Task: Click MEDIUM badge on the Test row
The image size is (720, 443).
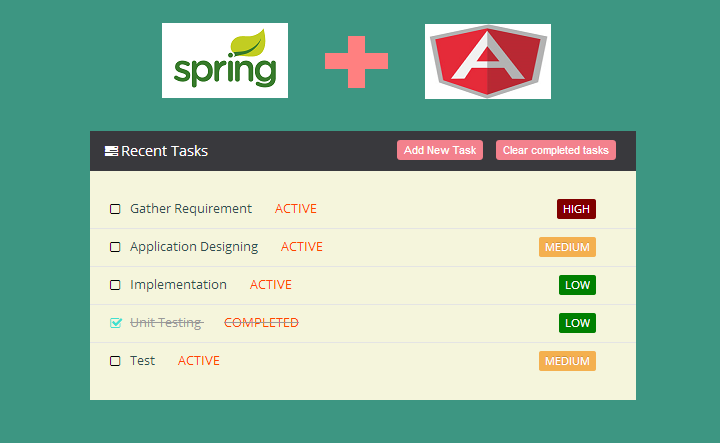Action: [x=567, y=361]
